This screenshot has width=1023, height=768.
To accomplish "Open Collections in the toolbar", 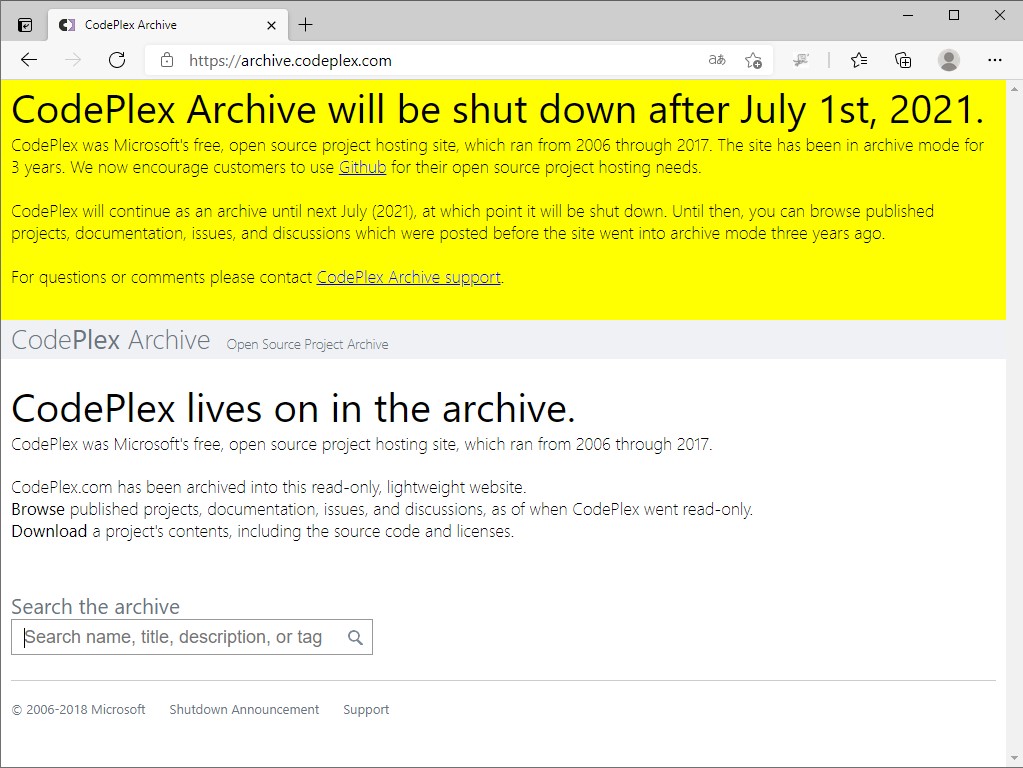I will (x=902, y=60).
